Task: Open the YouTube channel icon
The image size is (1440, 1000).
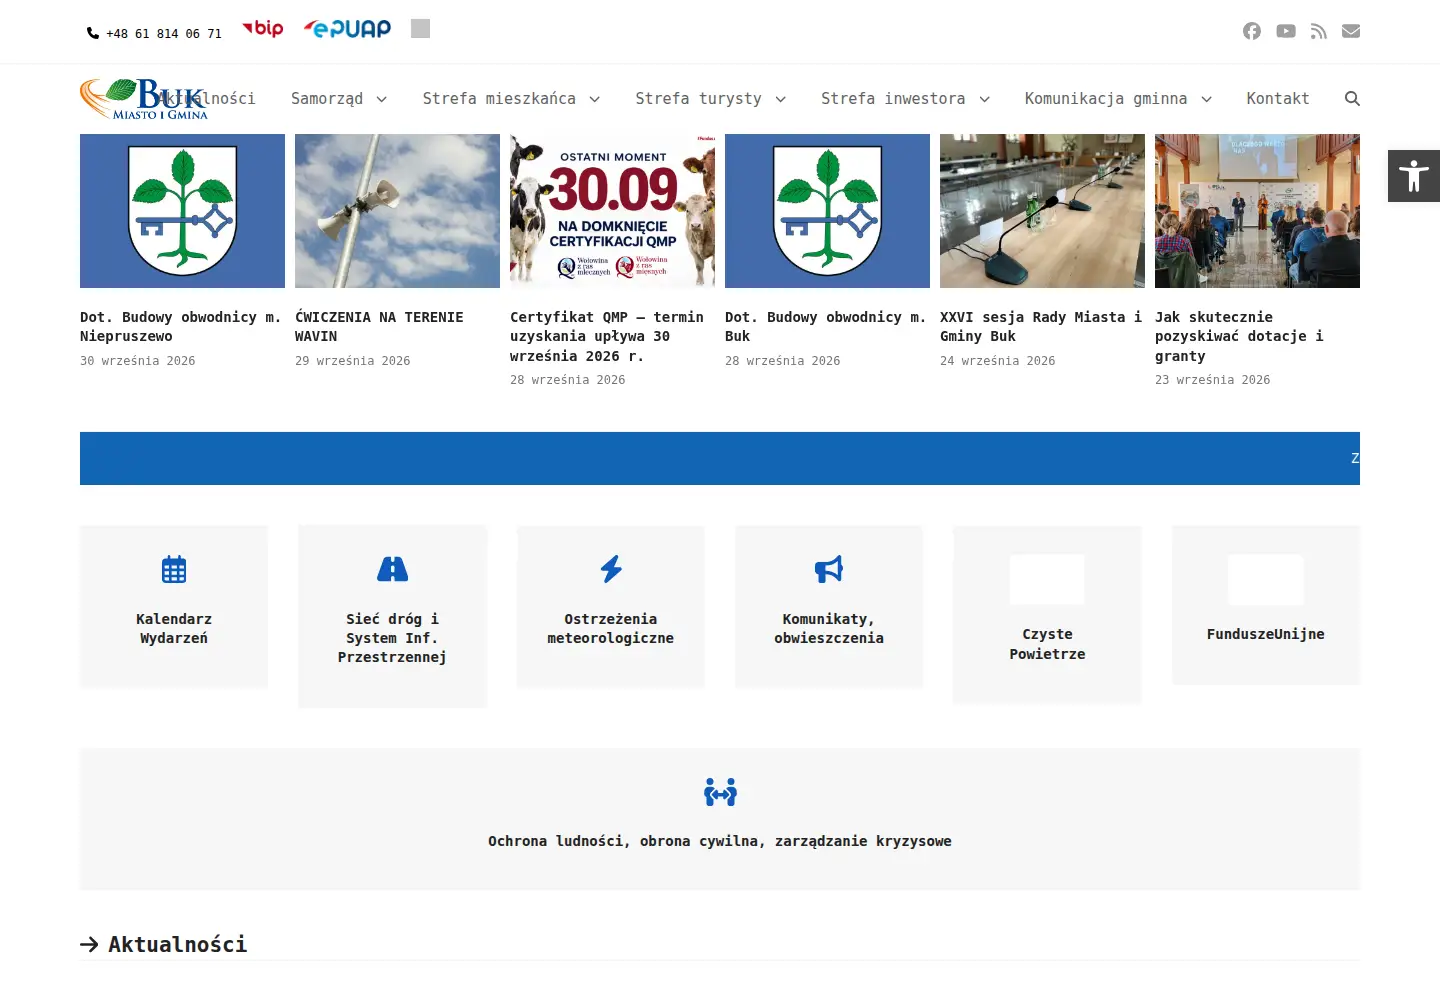Action: coord(1286,31)
